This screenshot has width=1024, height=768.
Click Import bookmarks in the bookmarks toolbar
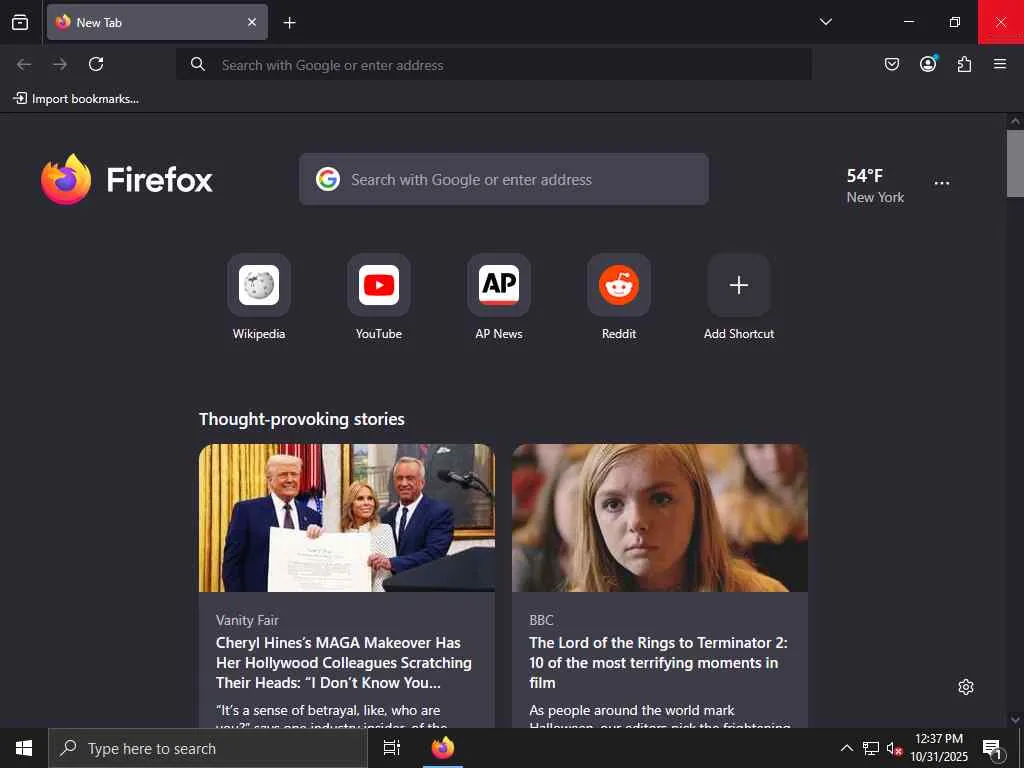(76, 99)
